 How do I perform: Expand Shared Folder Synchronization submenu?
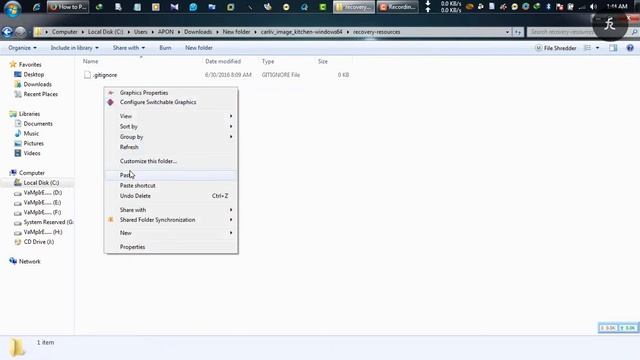(171, 220)
